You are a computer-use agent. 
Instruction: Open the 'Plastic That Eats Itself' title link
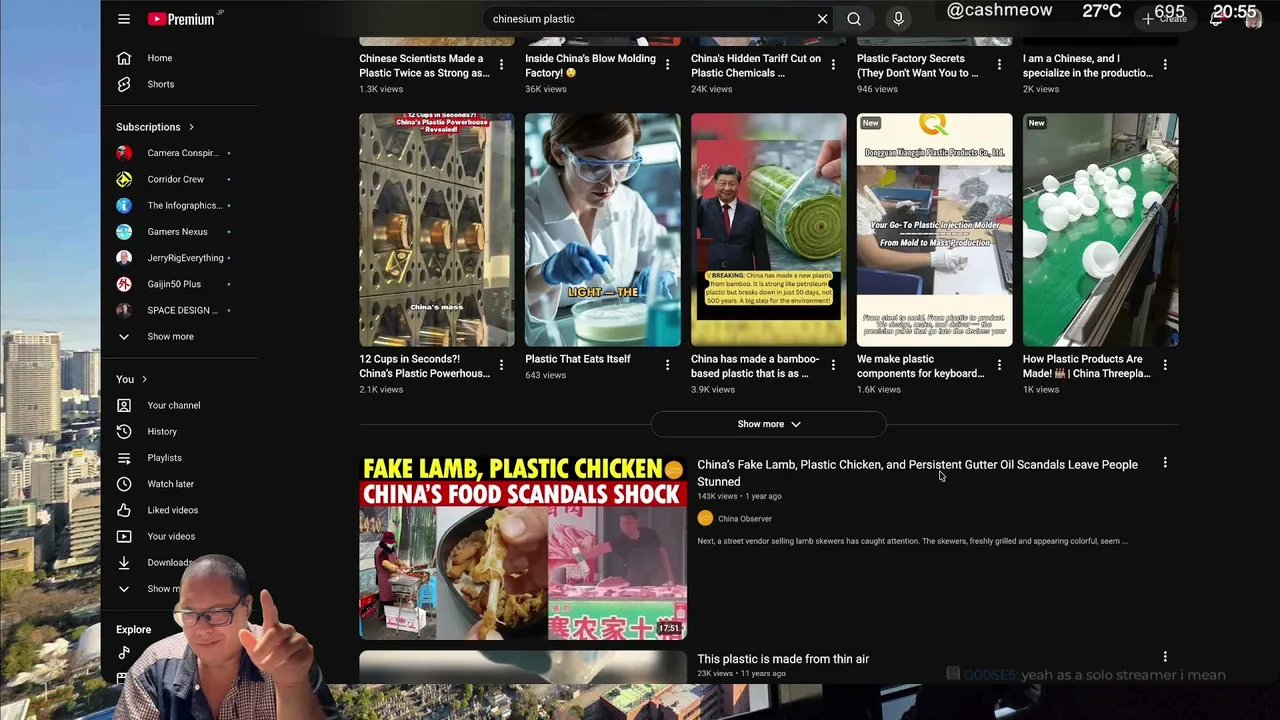point(578,359)
